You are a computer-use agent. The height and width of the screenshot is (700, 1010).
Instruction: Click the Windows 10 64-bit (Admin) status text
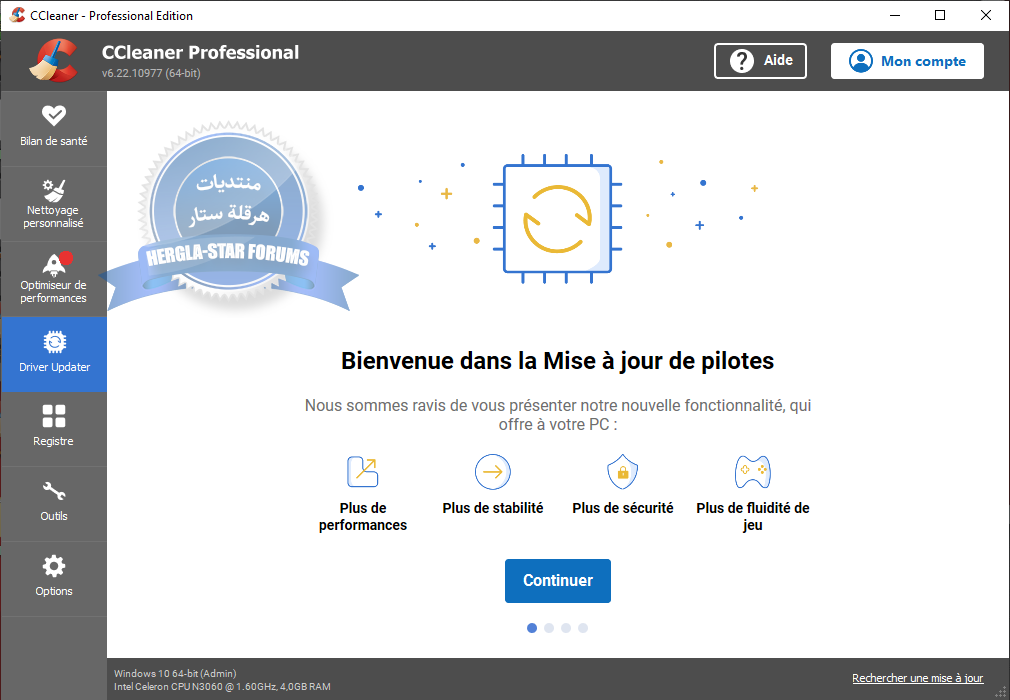click(x=175, y=673)
